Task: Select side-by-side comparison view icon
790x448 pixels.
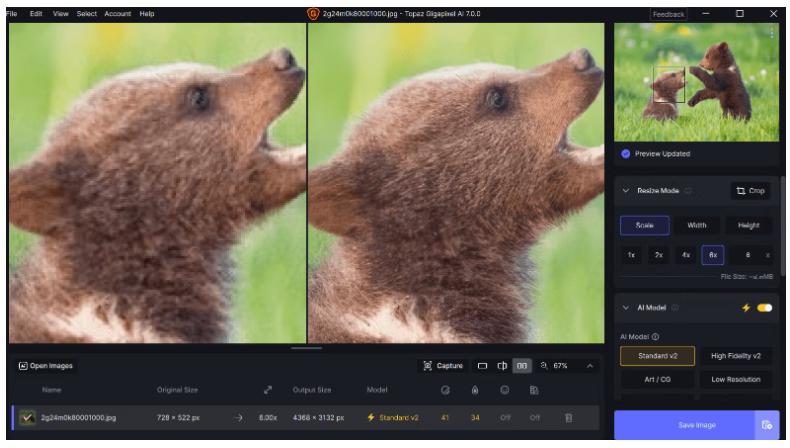Action: [521, 366]
